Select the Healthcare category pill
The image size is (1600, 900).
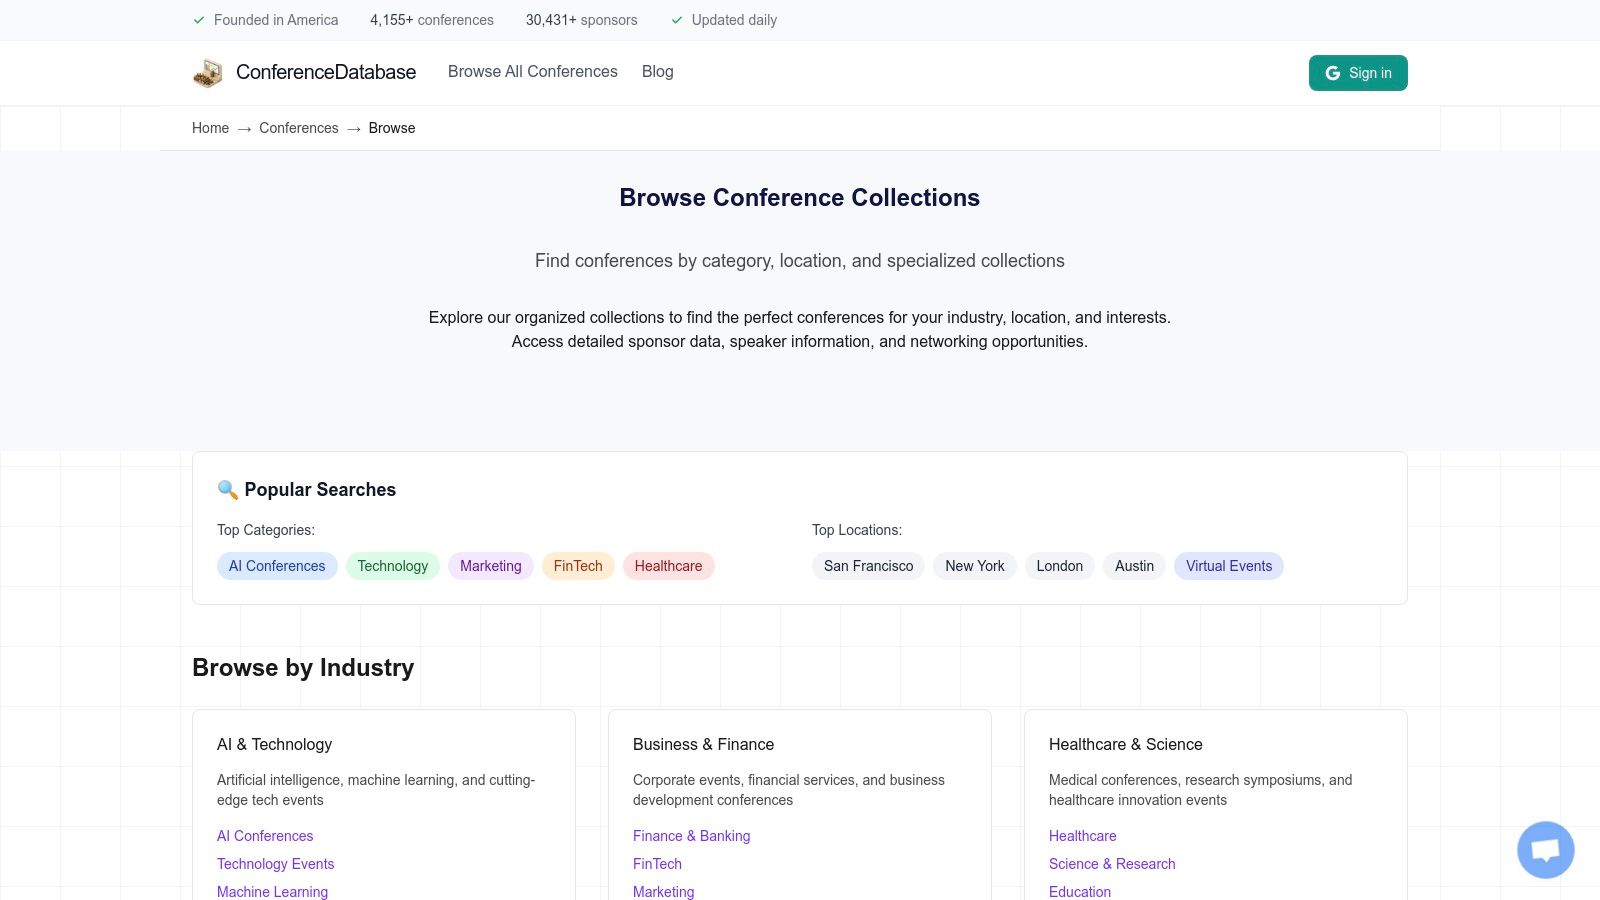coord(668,566)
